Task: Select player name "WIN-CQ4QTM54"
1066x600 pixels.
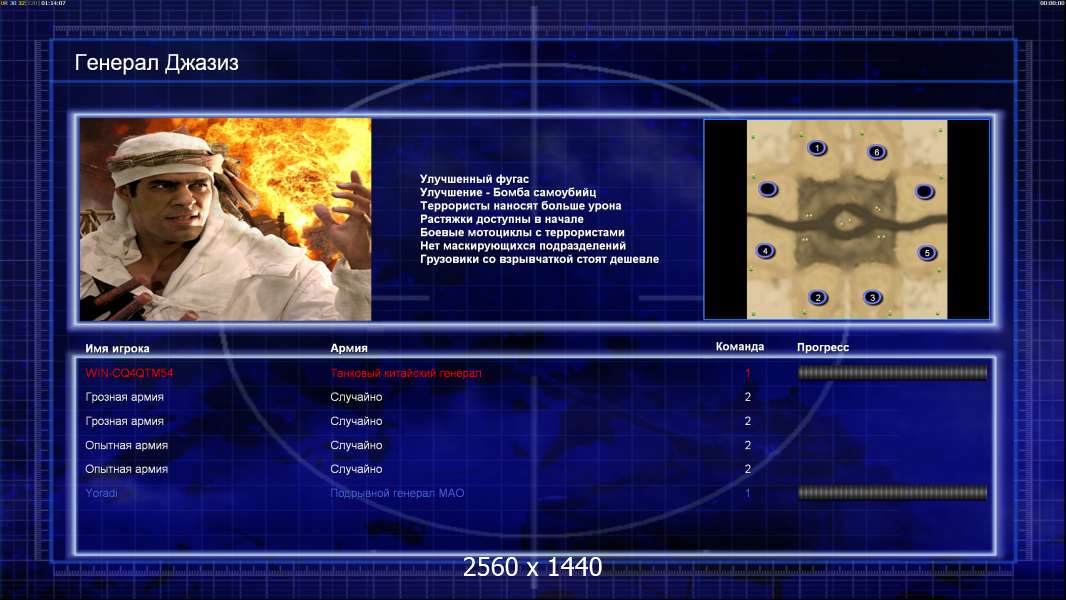Action: click(129, 373)
